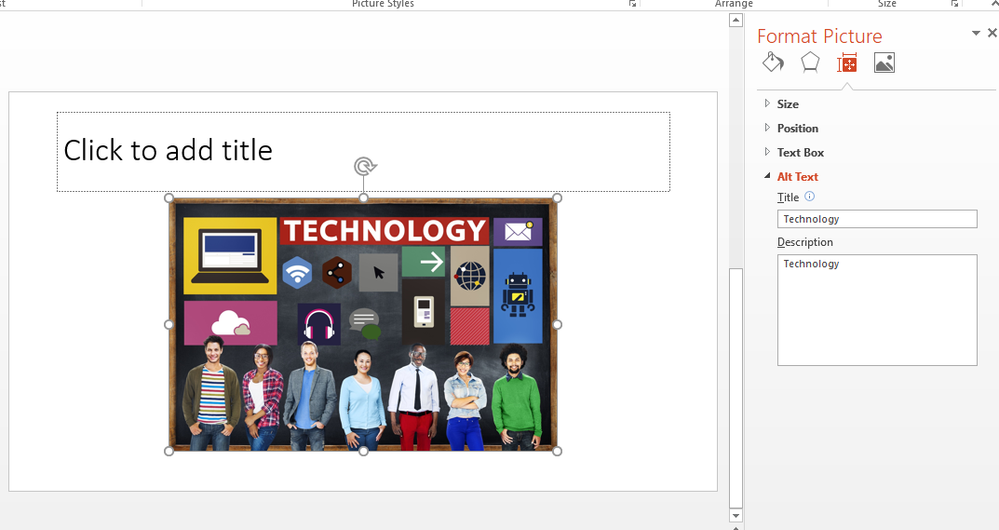The height and width of the screenshot is (530, 999).
Task: Close the Format Picture pane
Action: tap(992, 32)
